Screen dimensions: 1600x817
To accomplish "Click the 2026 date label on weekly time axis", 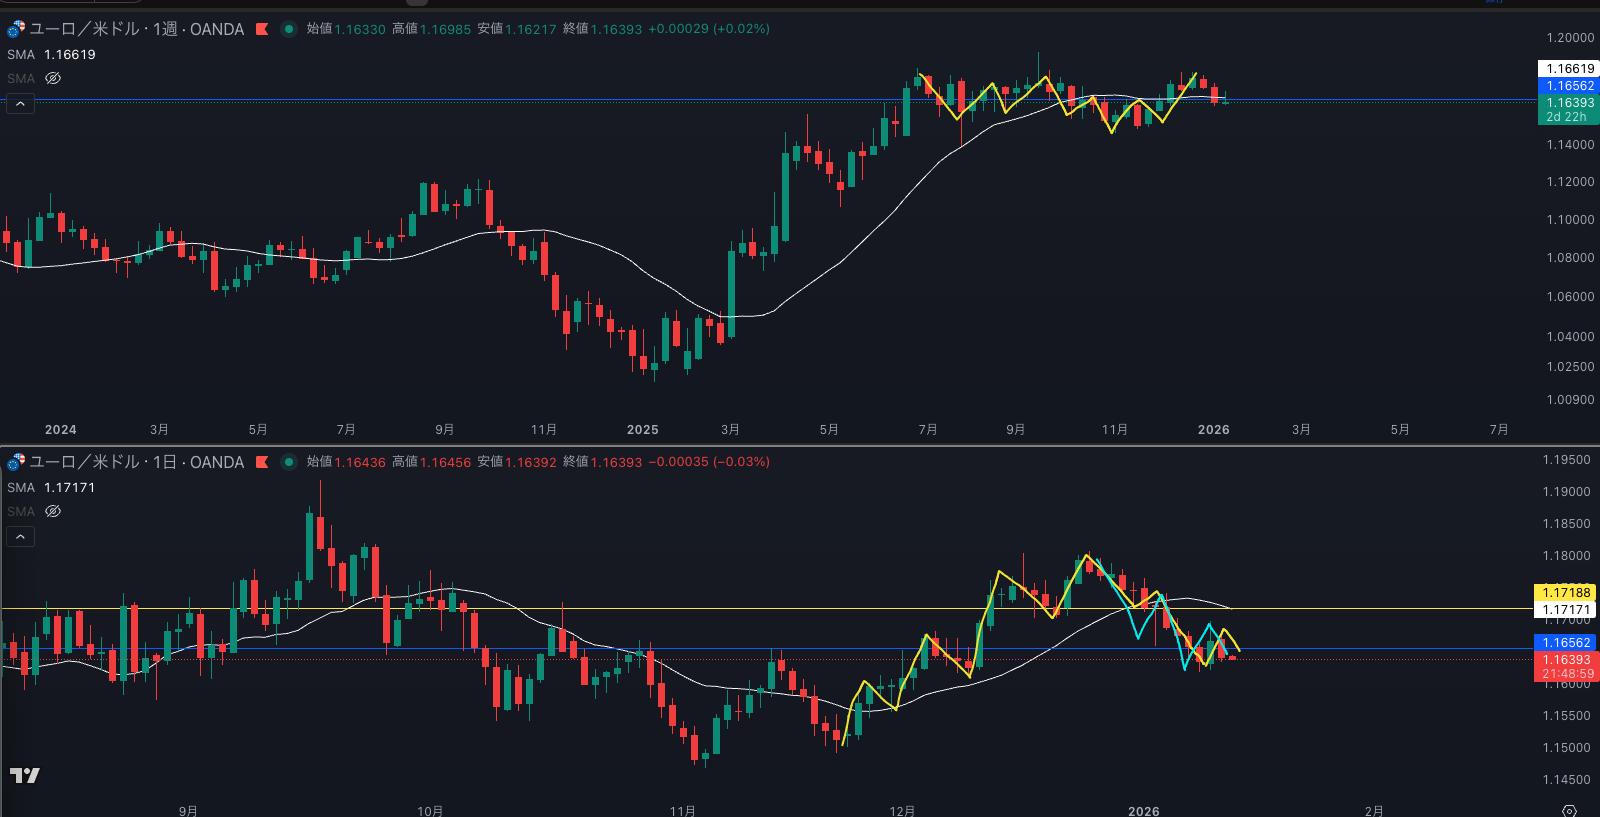I will click(x=1213, y=430).
